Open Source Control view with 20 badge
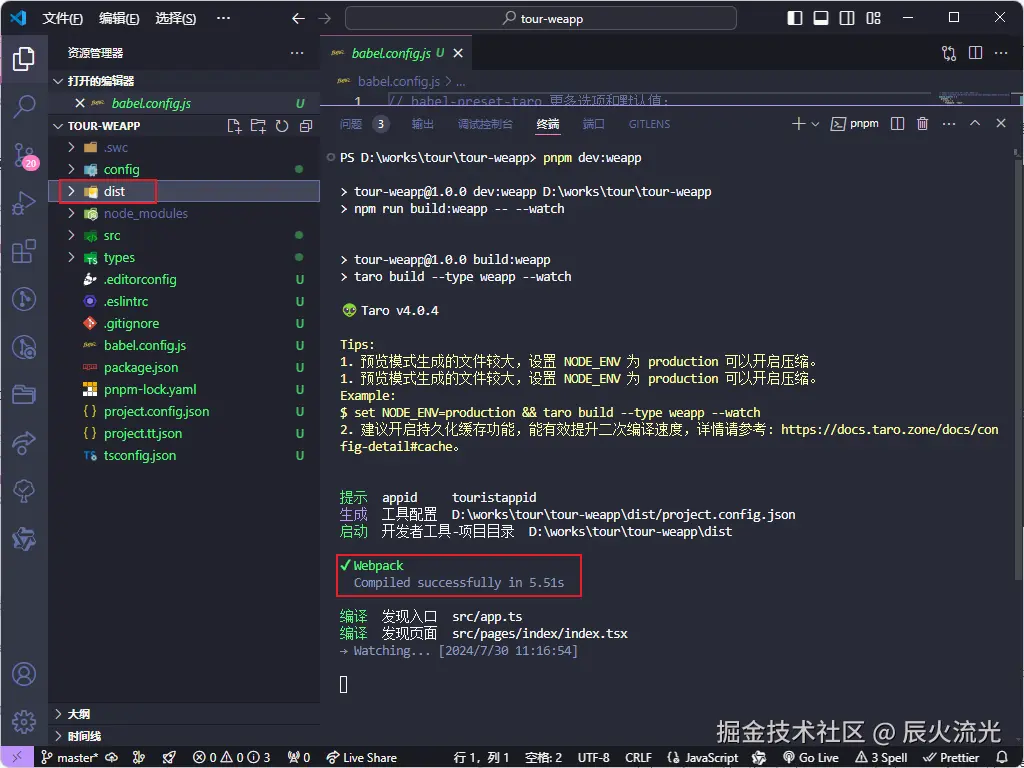The width and height of the screenshot is (1024, 768). point(25,155)
